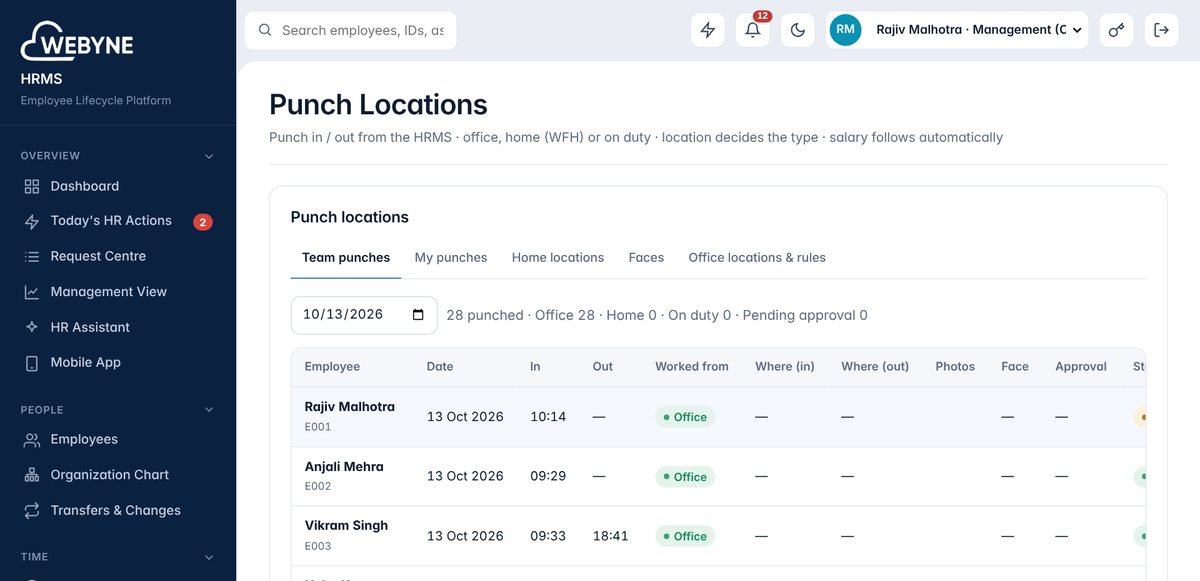Click the Webyne cloud logo
The width and height of the screenshot is (1200, 581).
tap(78, 42)
